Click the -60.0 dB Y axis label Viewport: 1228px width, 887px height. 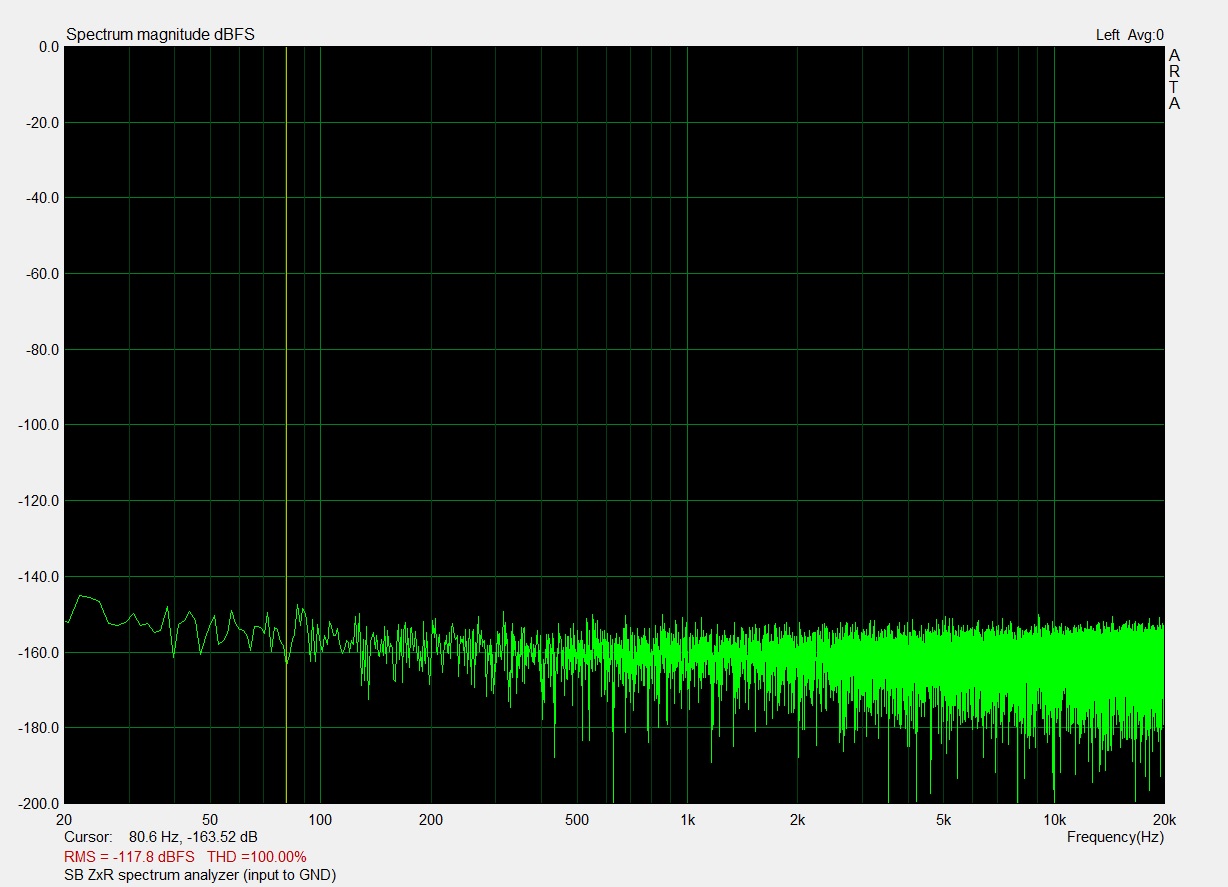[44, 274]
